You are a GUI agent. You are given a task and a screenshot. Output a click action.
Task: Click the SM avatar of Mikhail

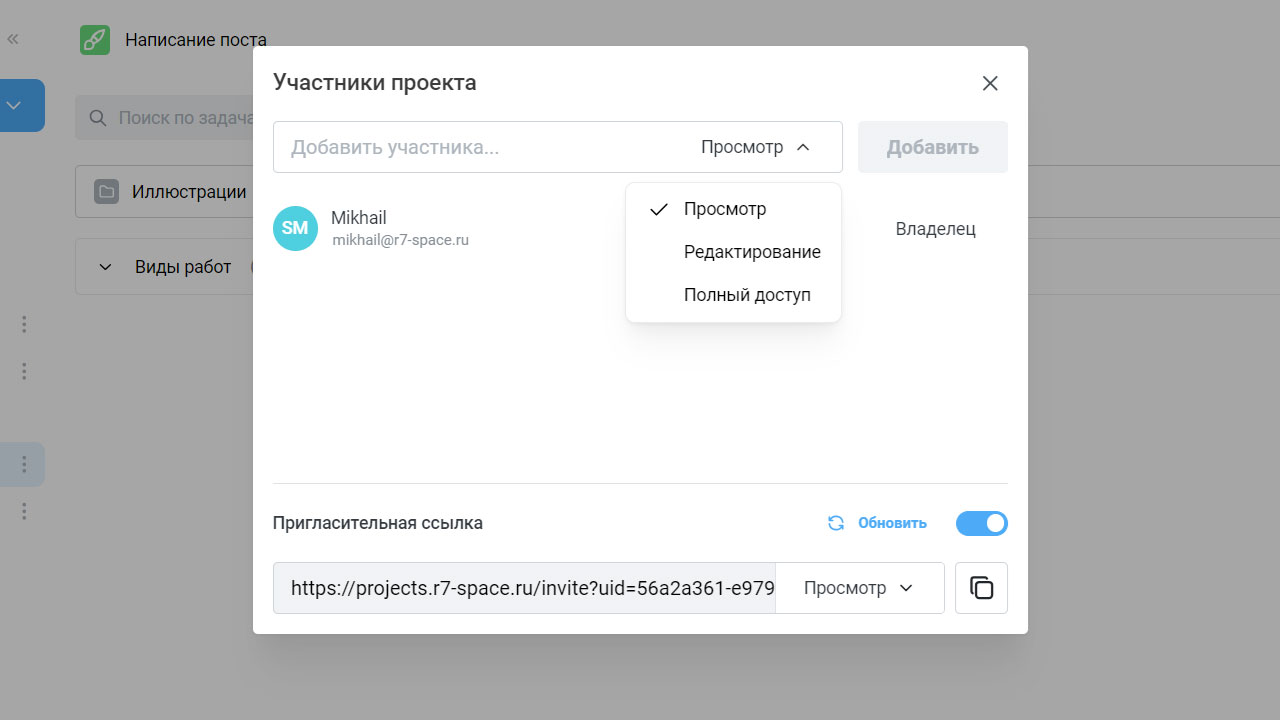pyautogui.click(x=295, y=228)
